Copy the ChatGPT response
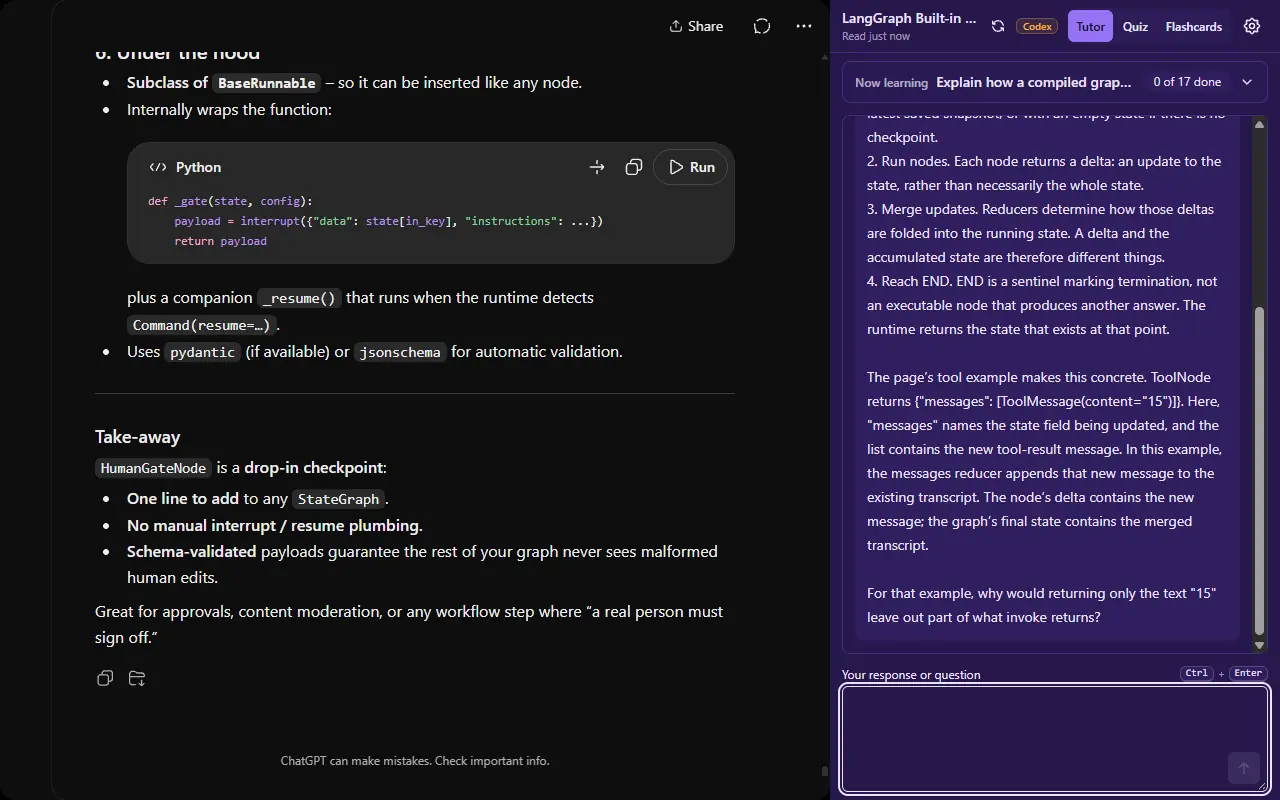This screenshot has height=800, width=1280. [105, 678]
